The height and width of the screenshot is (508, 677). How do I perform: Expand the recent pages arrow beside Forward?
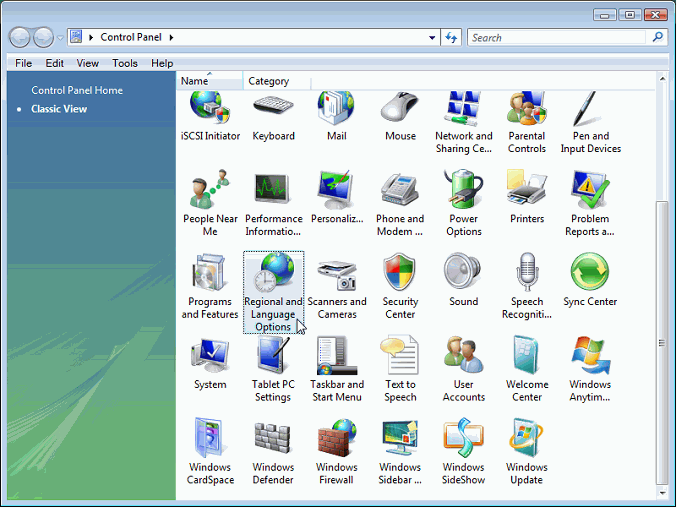[x=60, y=38]
